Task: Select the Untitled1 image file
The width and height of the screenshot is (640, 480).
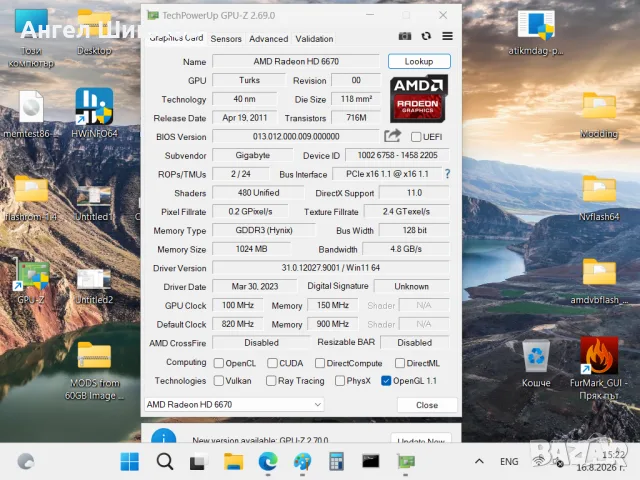Action: click(x=93, y=203)
